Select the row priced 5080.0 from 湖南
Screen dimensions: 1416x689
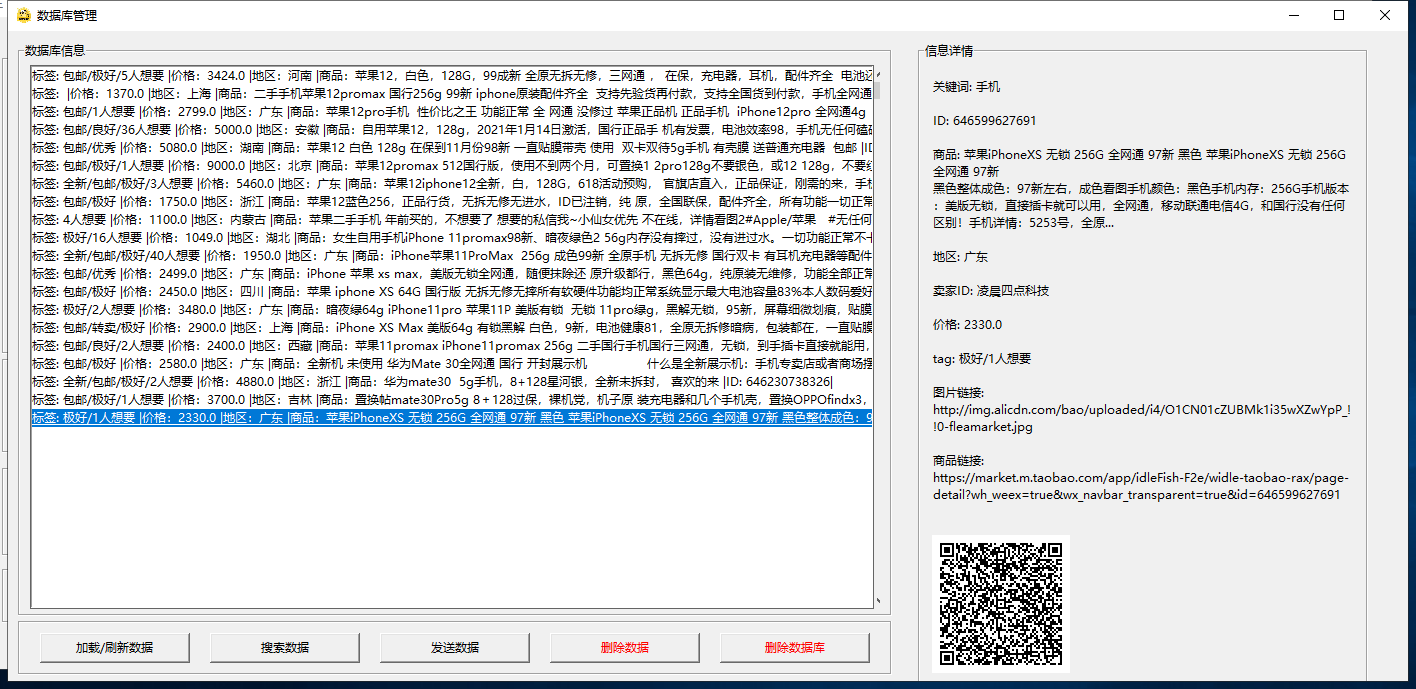tap(452, 147)
